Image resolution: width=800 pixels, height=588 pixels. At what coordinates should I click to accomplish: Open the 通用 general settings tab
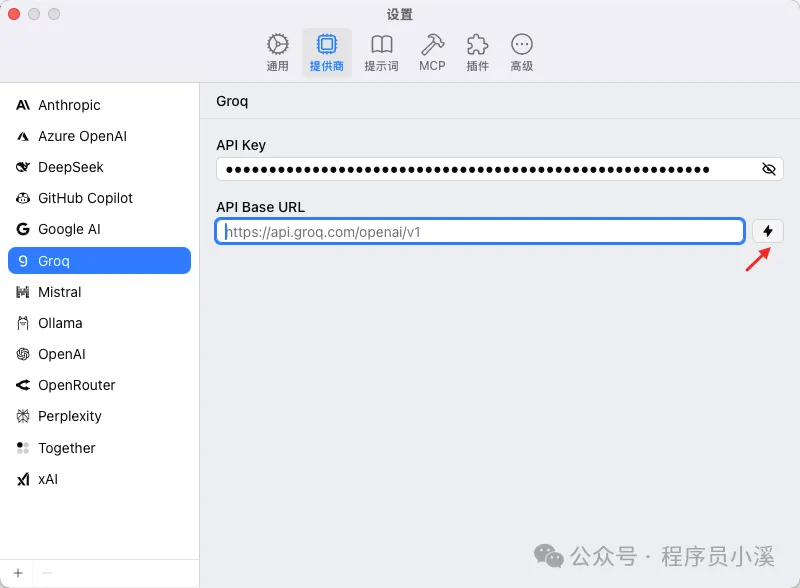[x=278, y=53]
